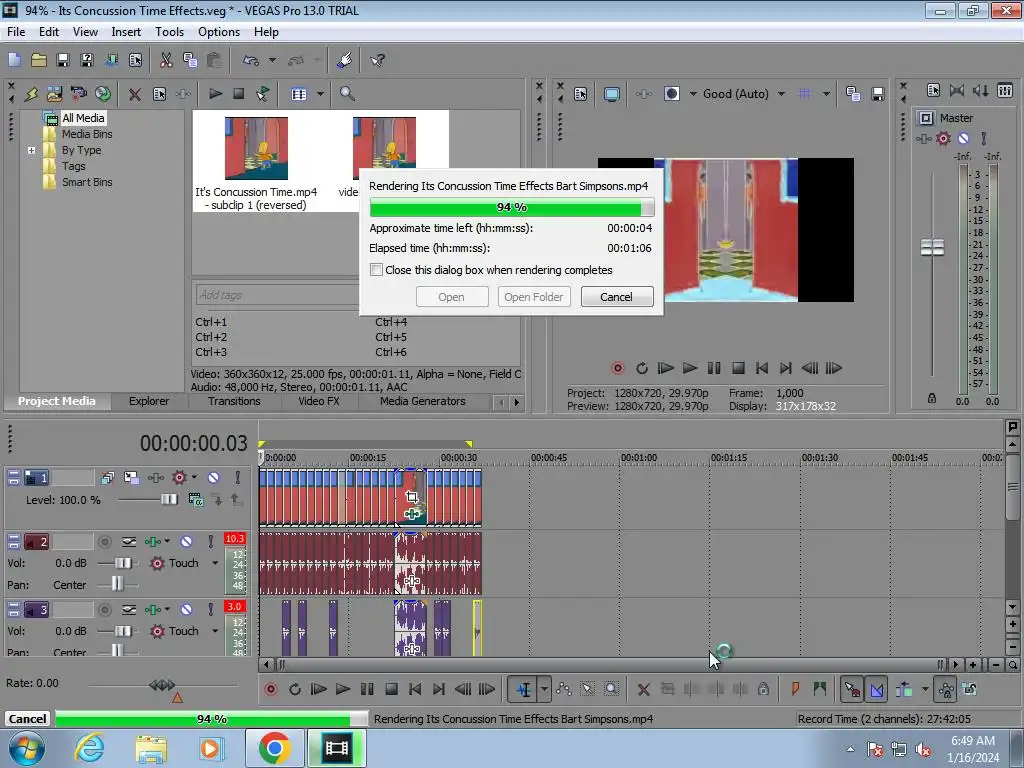Solo video track 1
Image resolution: width=1024 pixels, height=768 pixels.
(238, 478)
